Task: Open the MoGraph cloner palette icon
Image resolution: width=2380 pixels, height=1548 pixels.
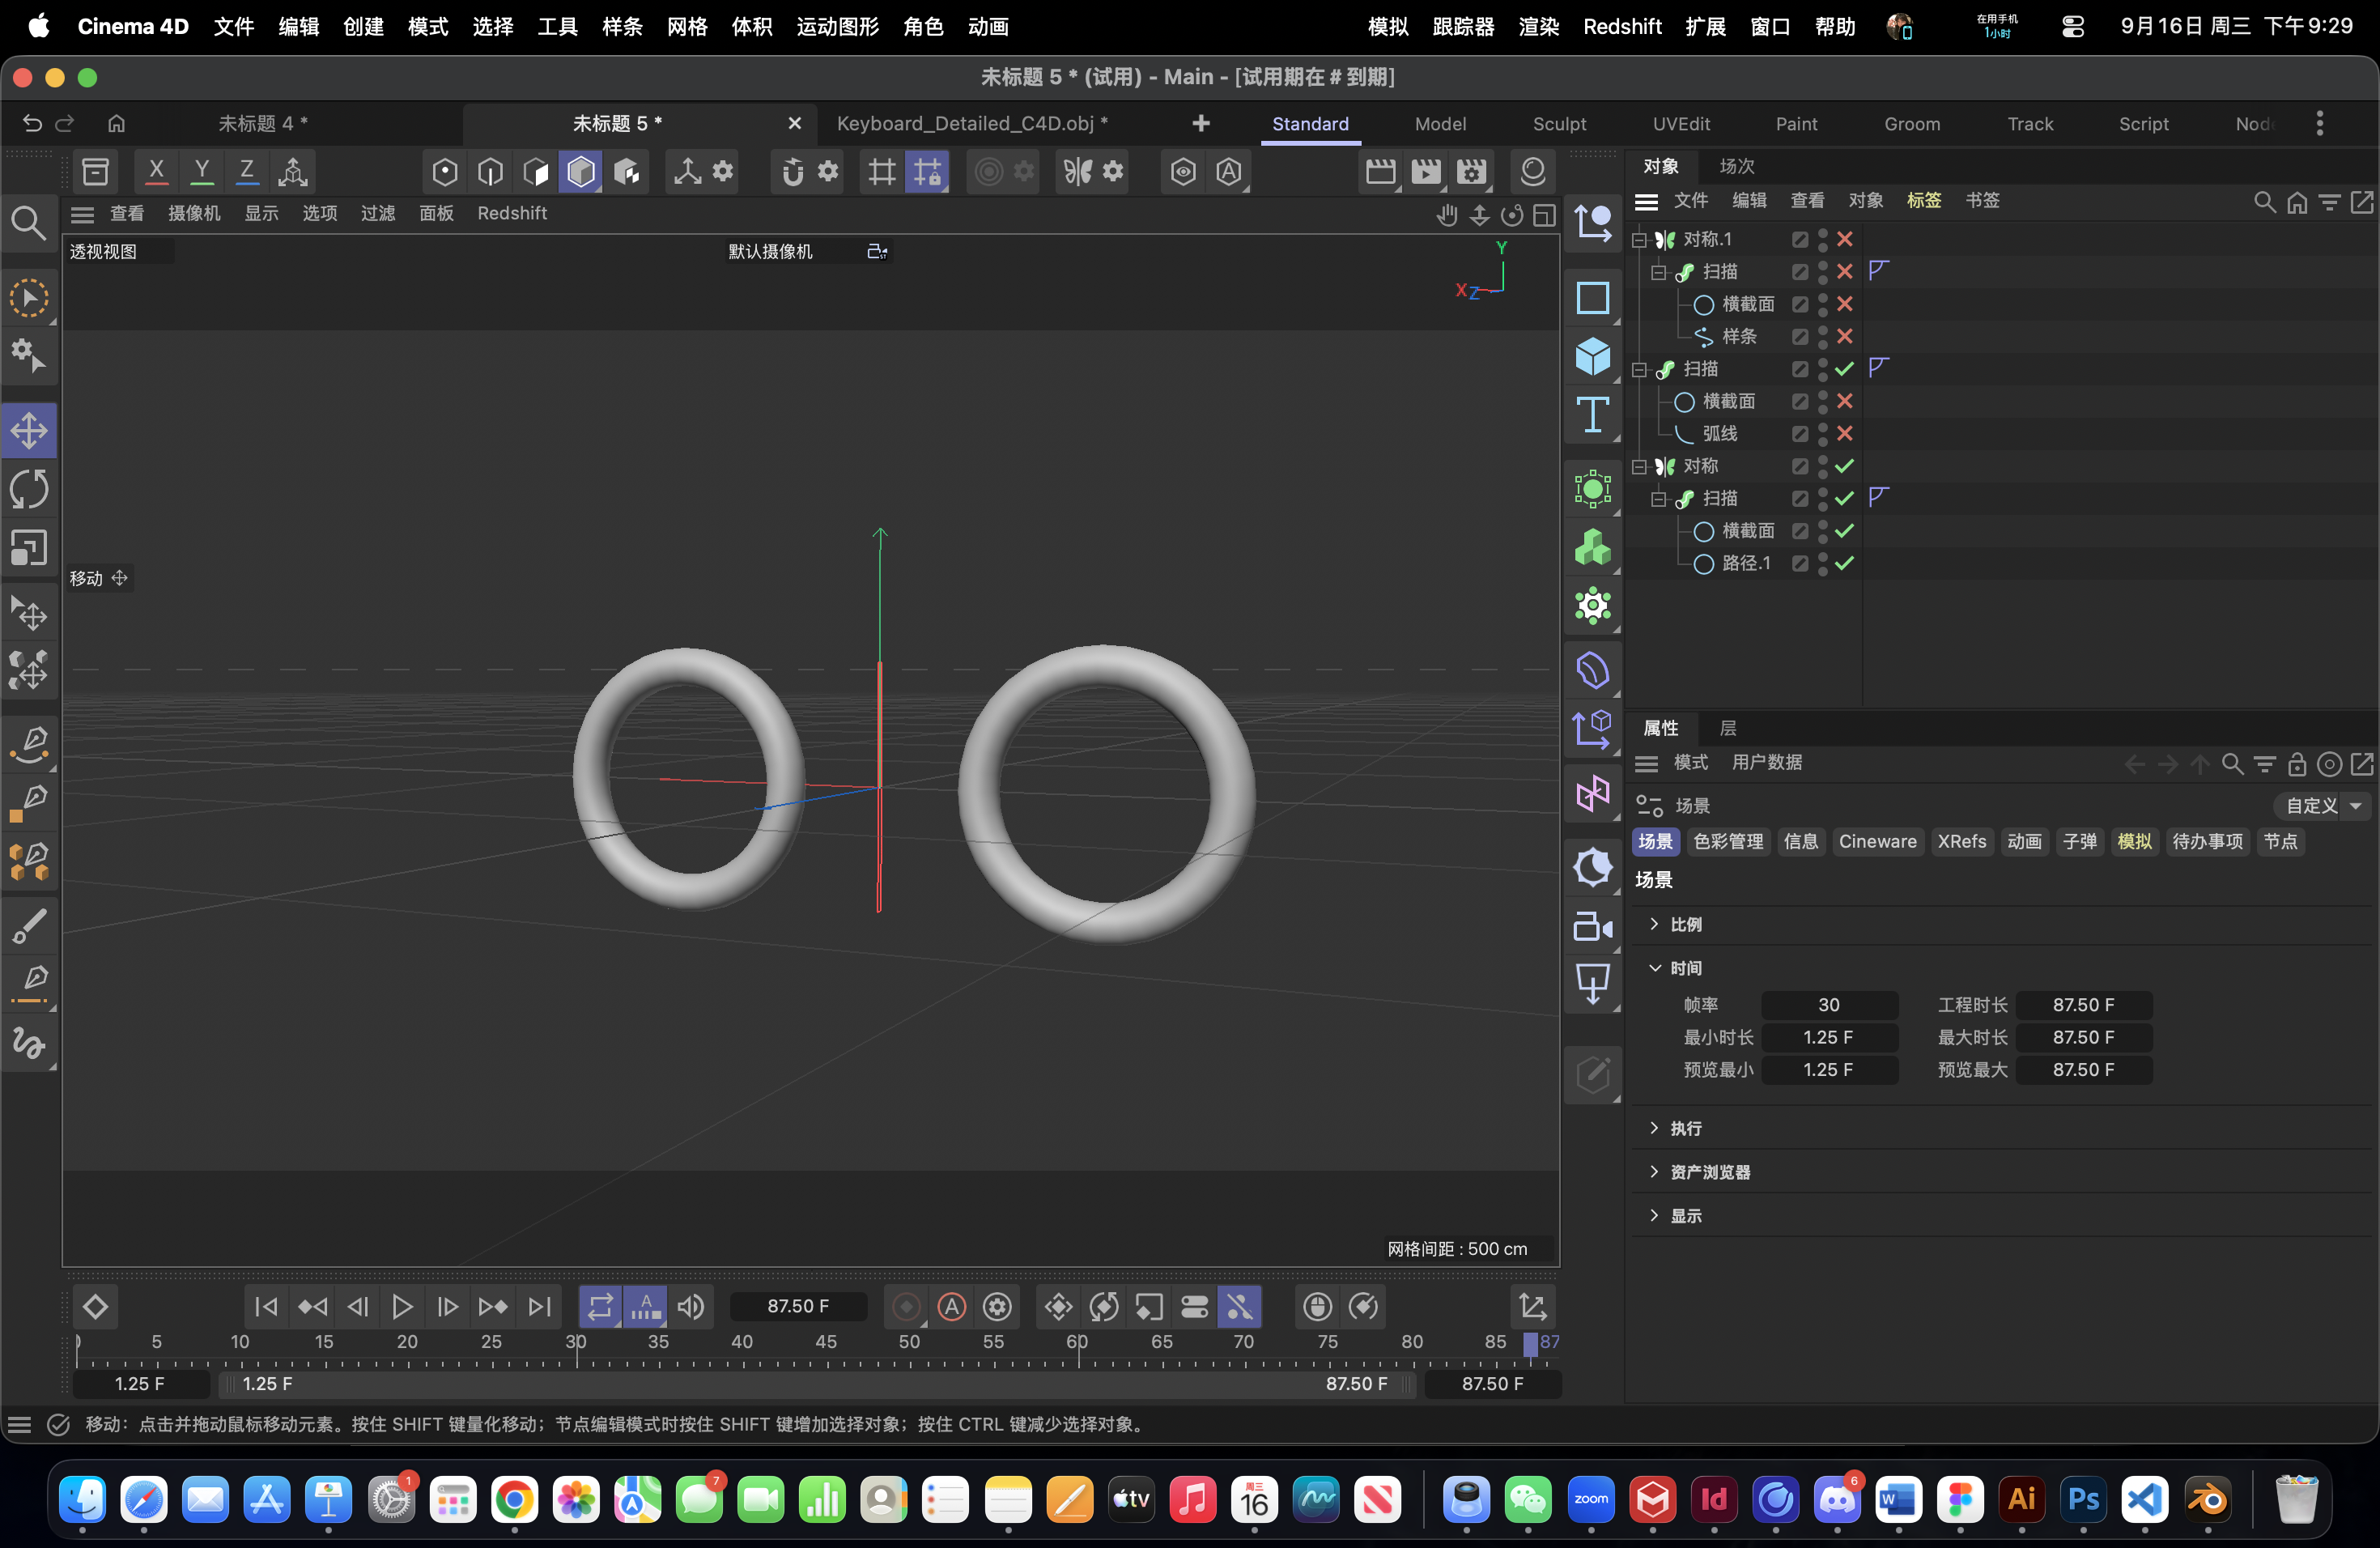Action: pyautogui.click(x=1592, y=547)
